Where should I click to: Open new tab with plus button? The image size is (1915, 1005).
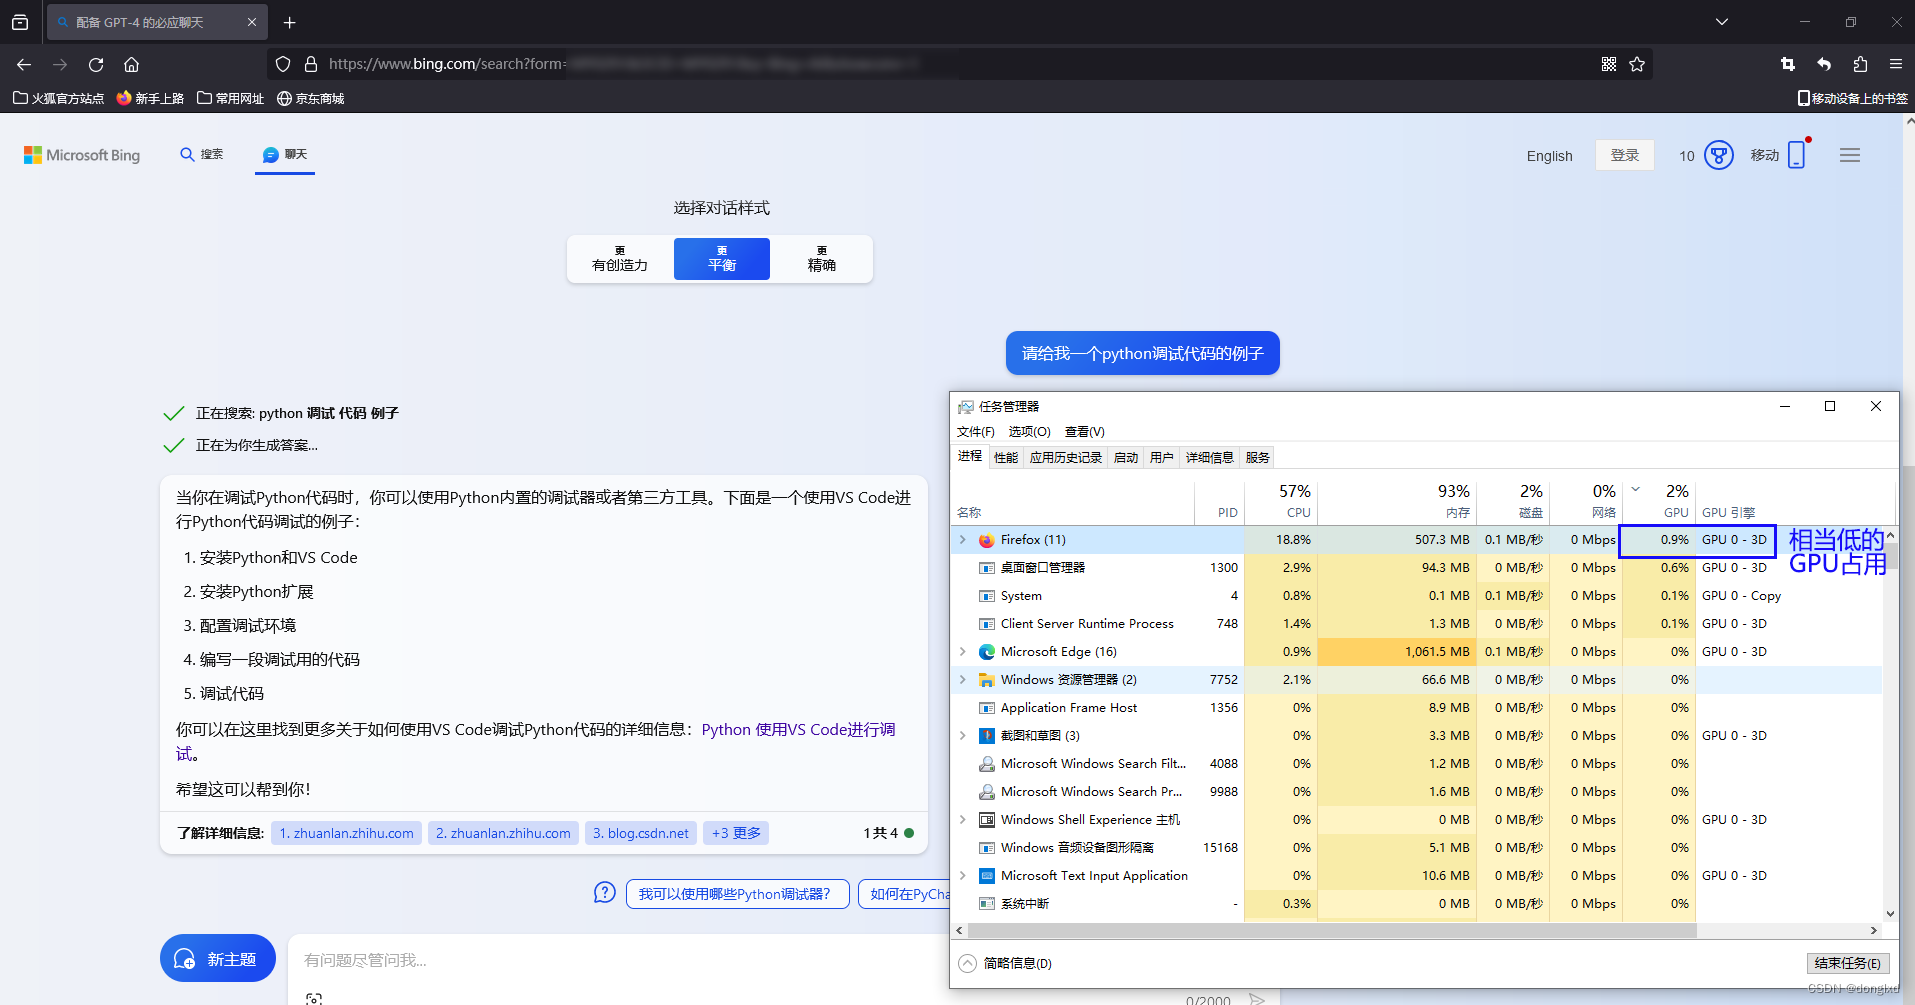[x=289, y=22]
